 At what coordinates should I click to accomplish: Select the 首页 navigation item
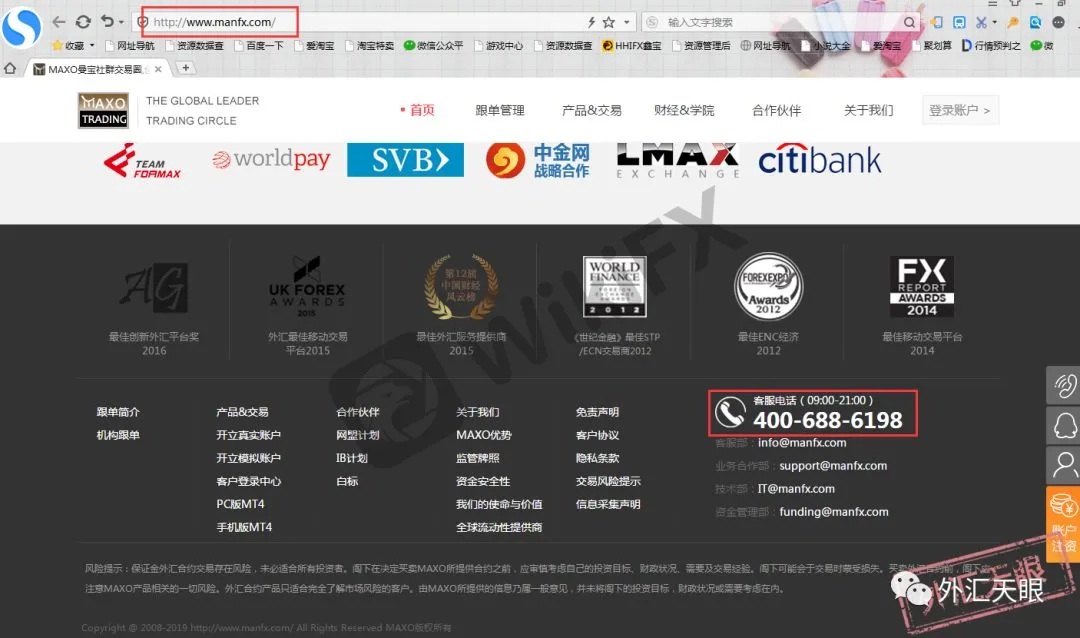[x=422, y=110]
